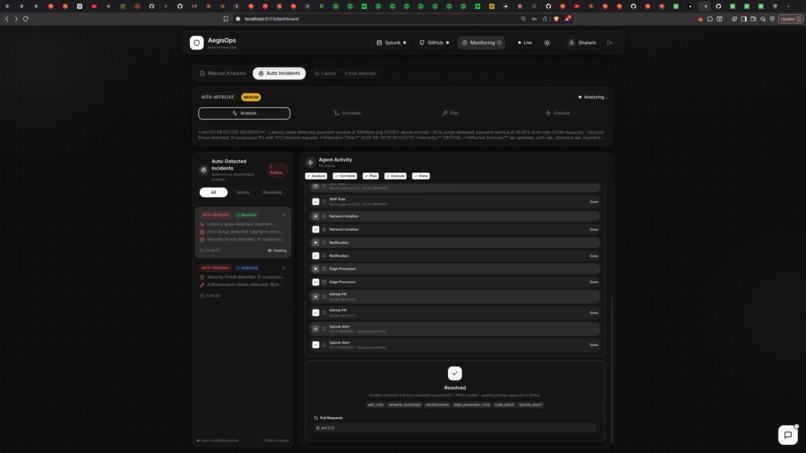Toggle the Analyze chip in Agent Activity

pos(316,176)
